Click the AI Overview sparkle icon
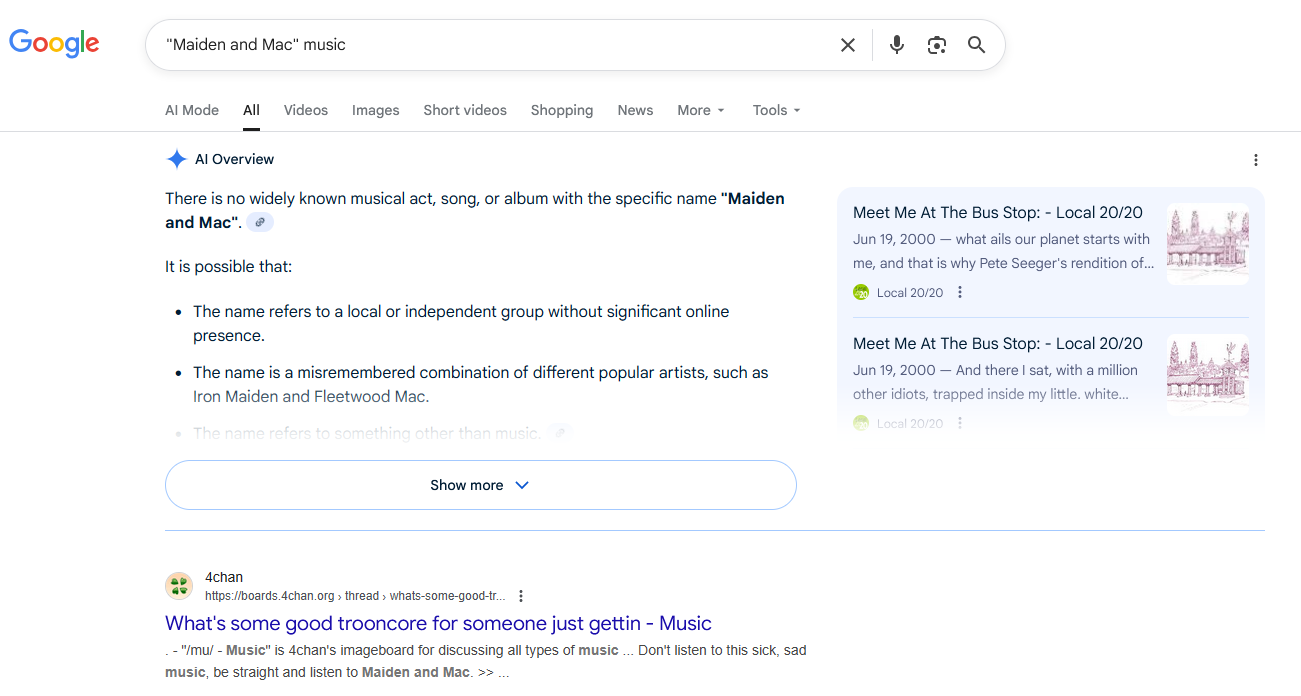Viewport: 1301px width, 696px height. (x=177, y=159)
